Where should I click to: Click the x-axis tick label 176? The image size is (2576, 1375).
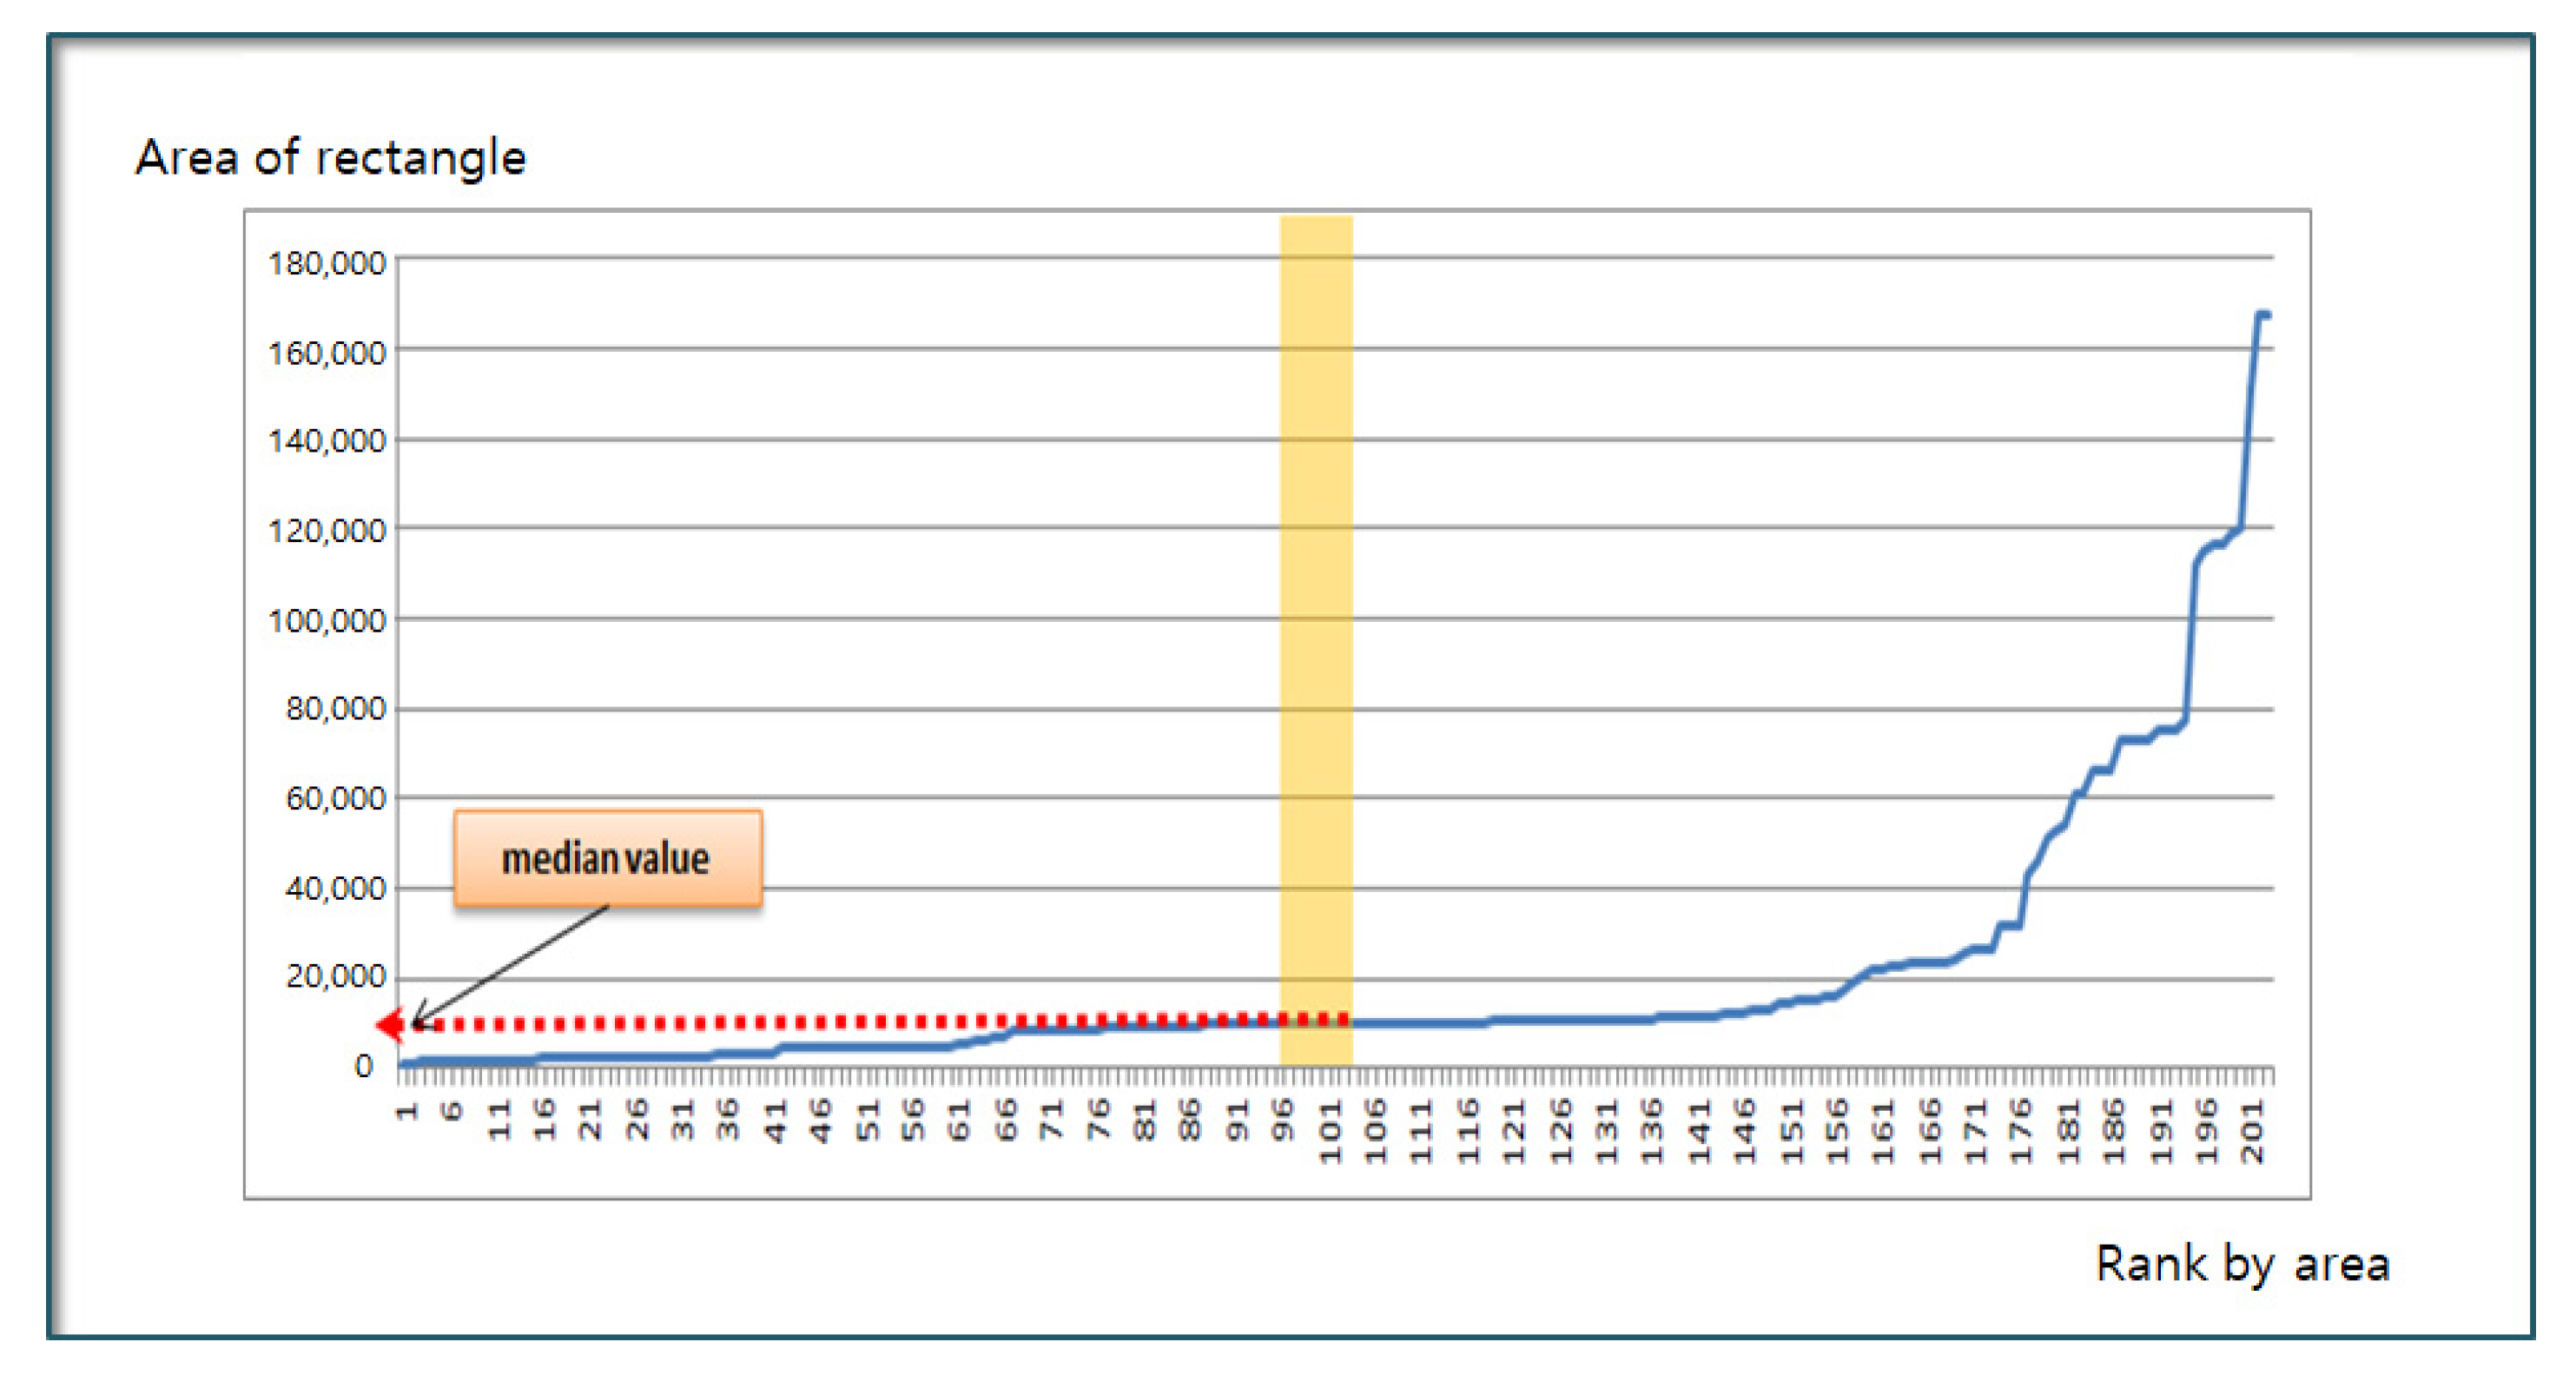point(2021,1132)
